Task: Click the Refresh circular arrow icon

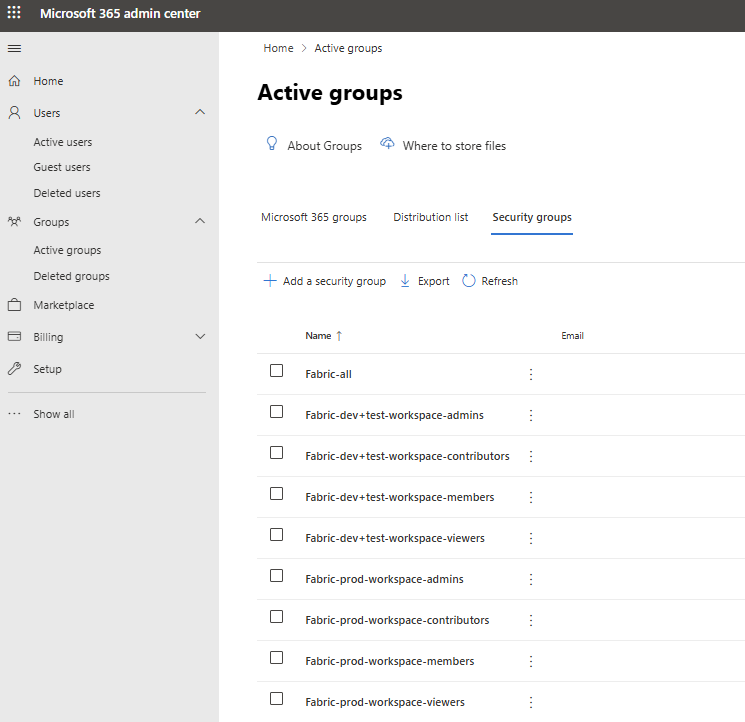Action: tap(468, 281)
